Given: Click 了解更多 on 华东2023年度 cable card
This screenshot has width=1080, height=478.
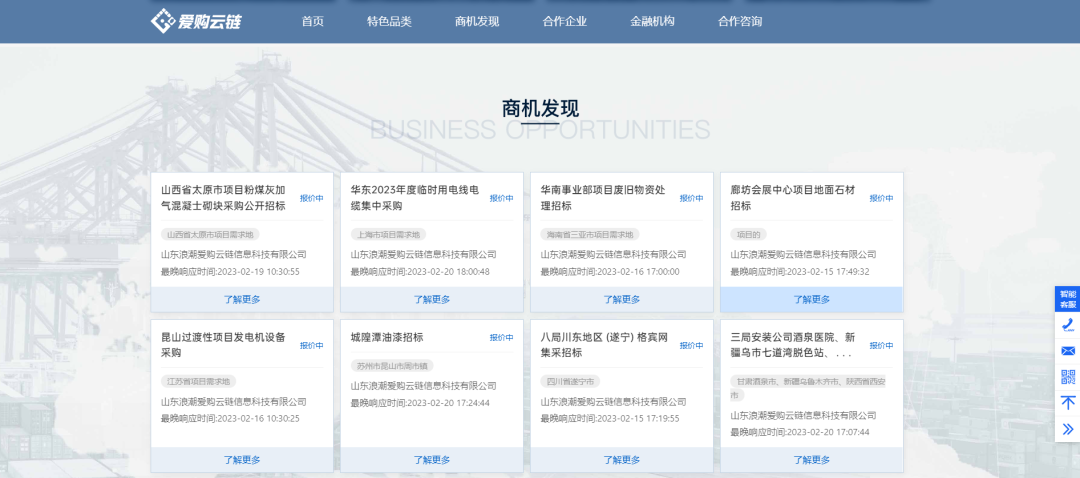Looking at the screenshot, I should [x=432, y=299].
